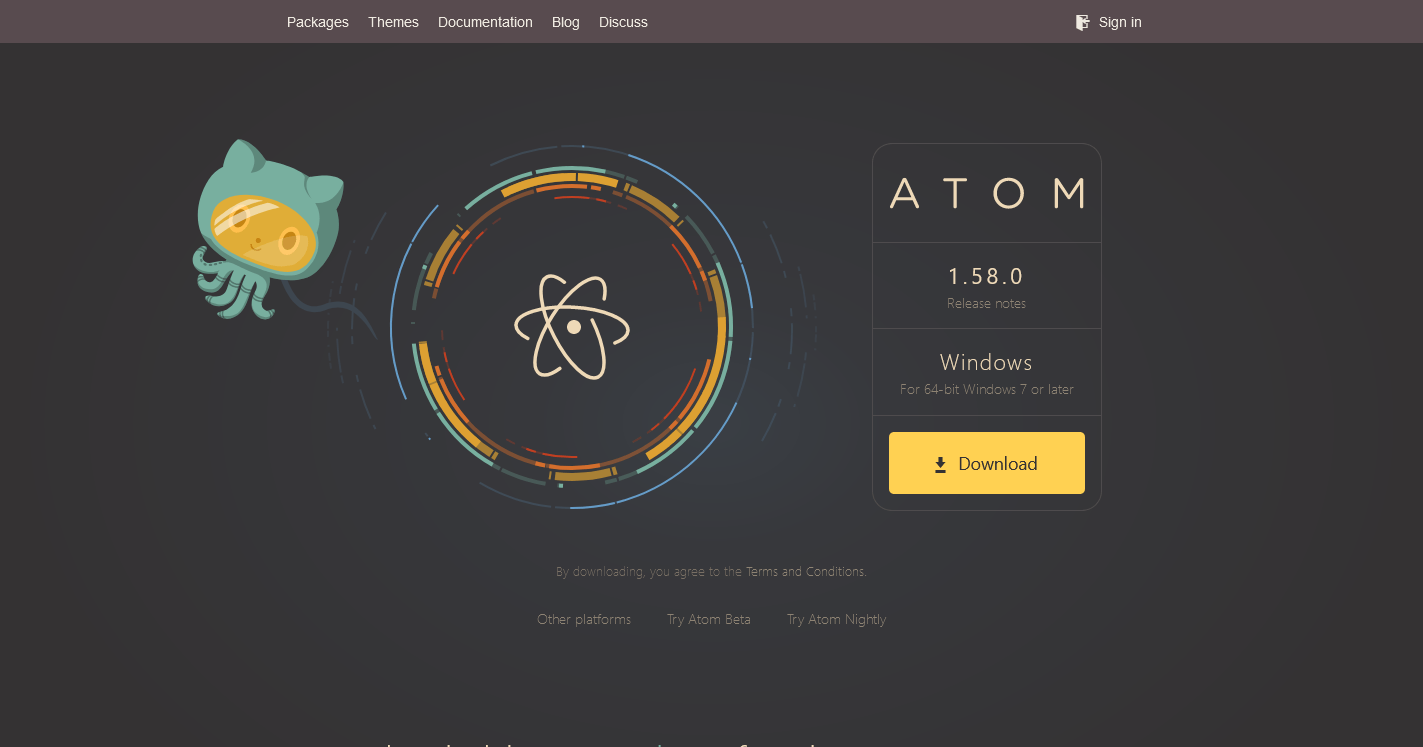This screenshot has height=747, width=1423.
Task: Open the Blog page
Action: [565, 21]
